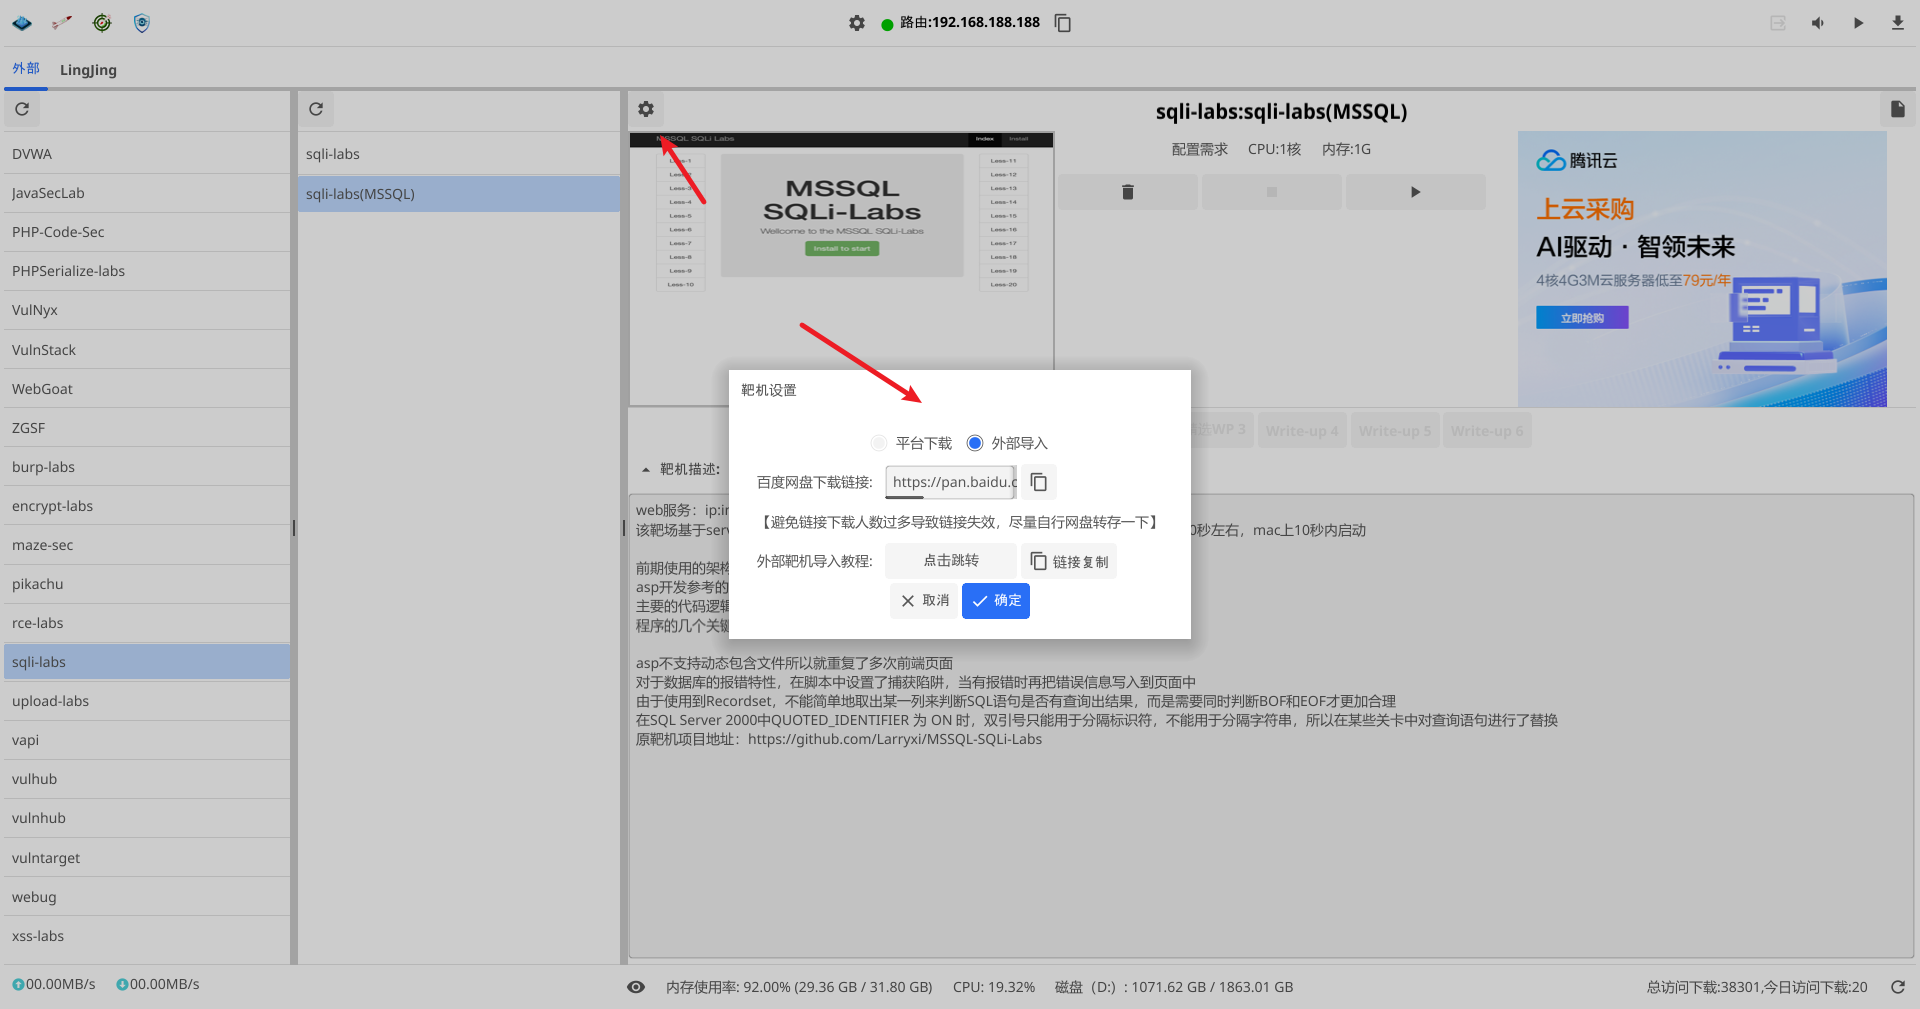The height and width of the screenshot is (1009, 1920).
Task: Toggle the eye visibility icon in status bar
Action: pyautogui.click(x=636, y=987)
